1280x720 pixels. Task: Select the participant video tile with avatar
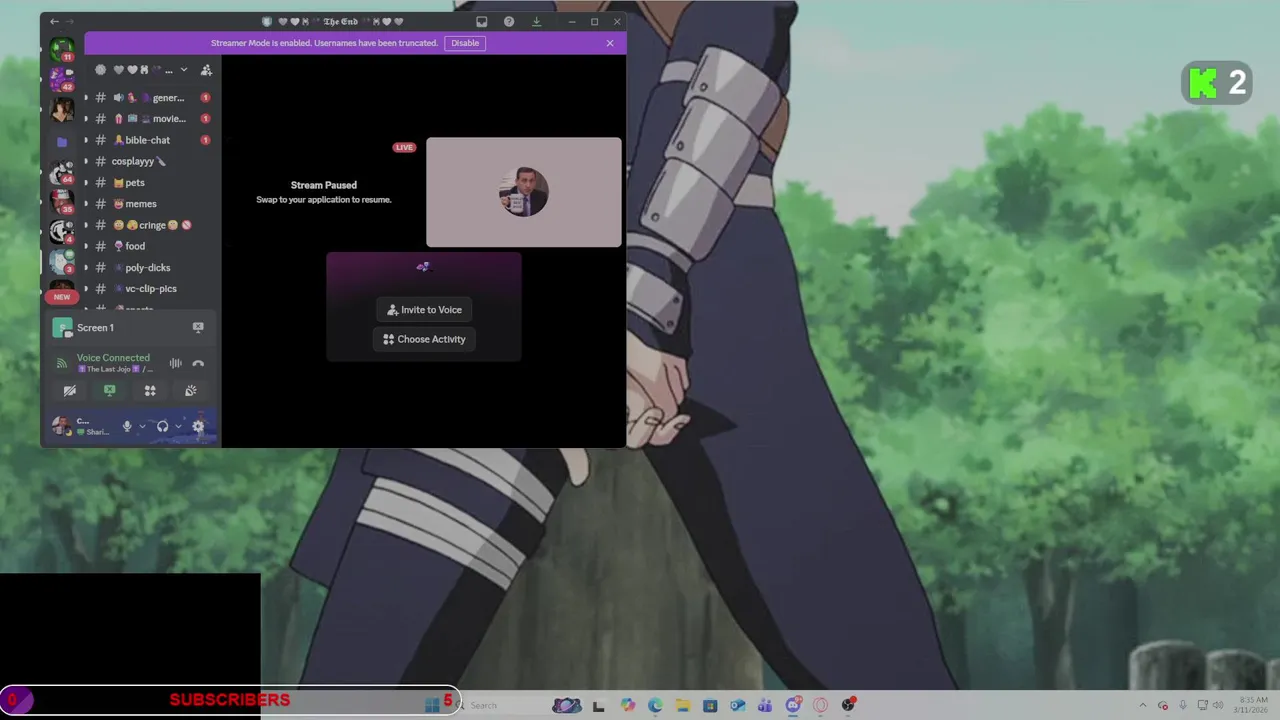[524, 192]
